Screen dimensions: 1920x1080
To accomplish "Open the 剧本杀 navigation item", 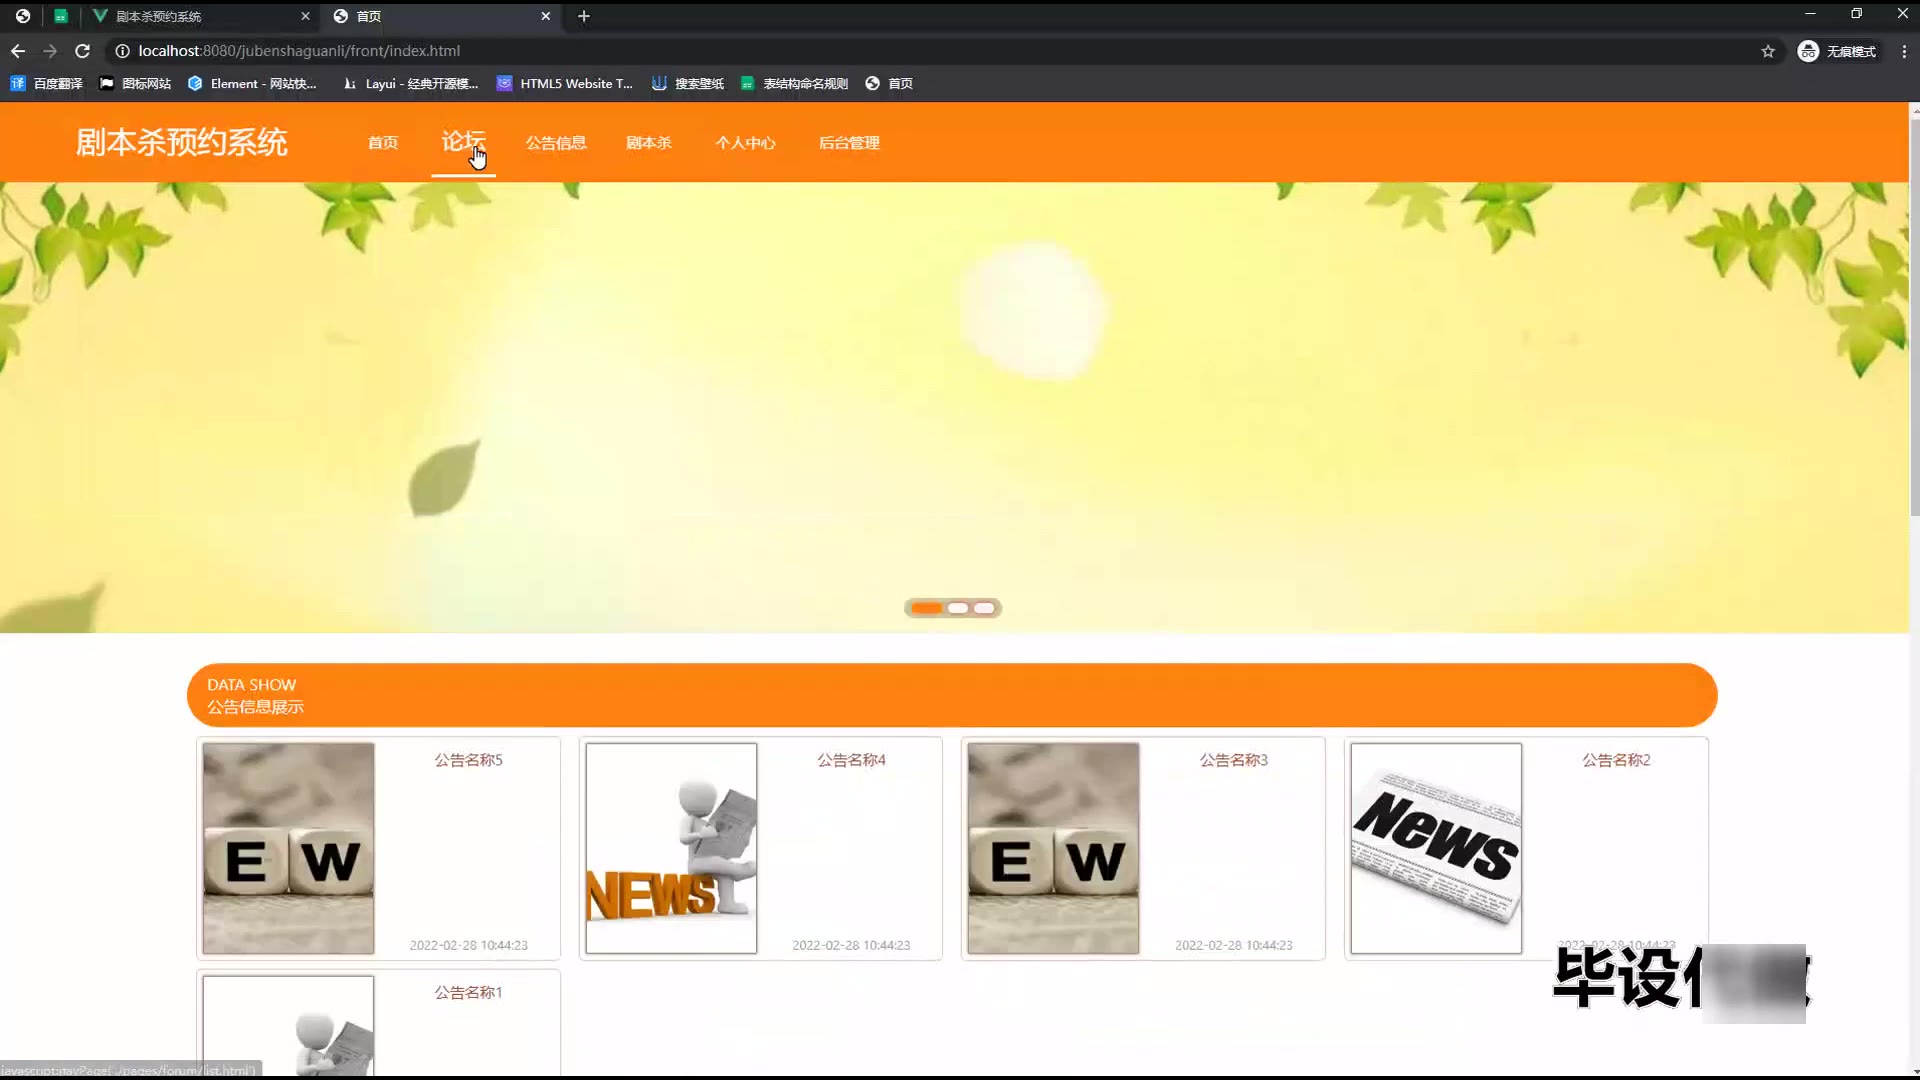I will click(x=649, y=143).
